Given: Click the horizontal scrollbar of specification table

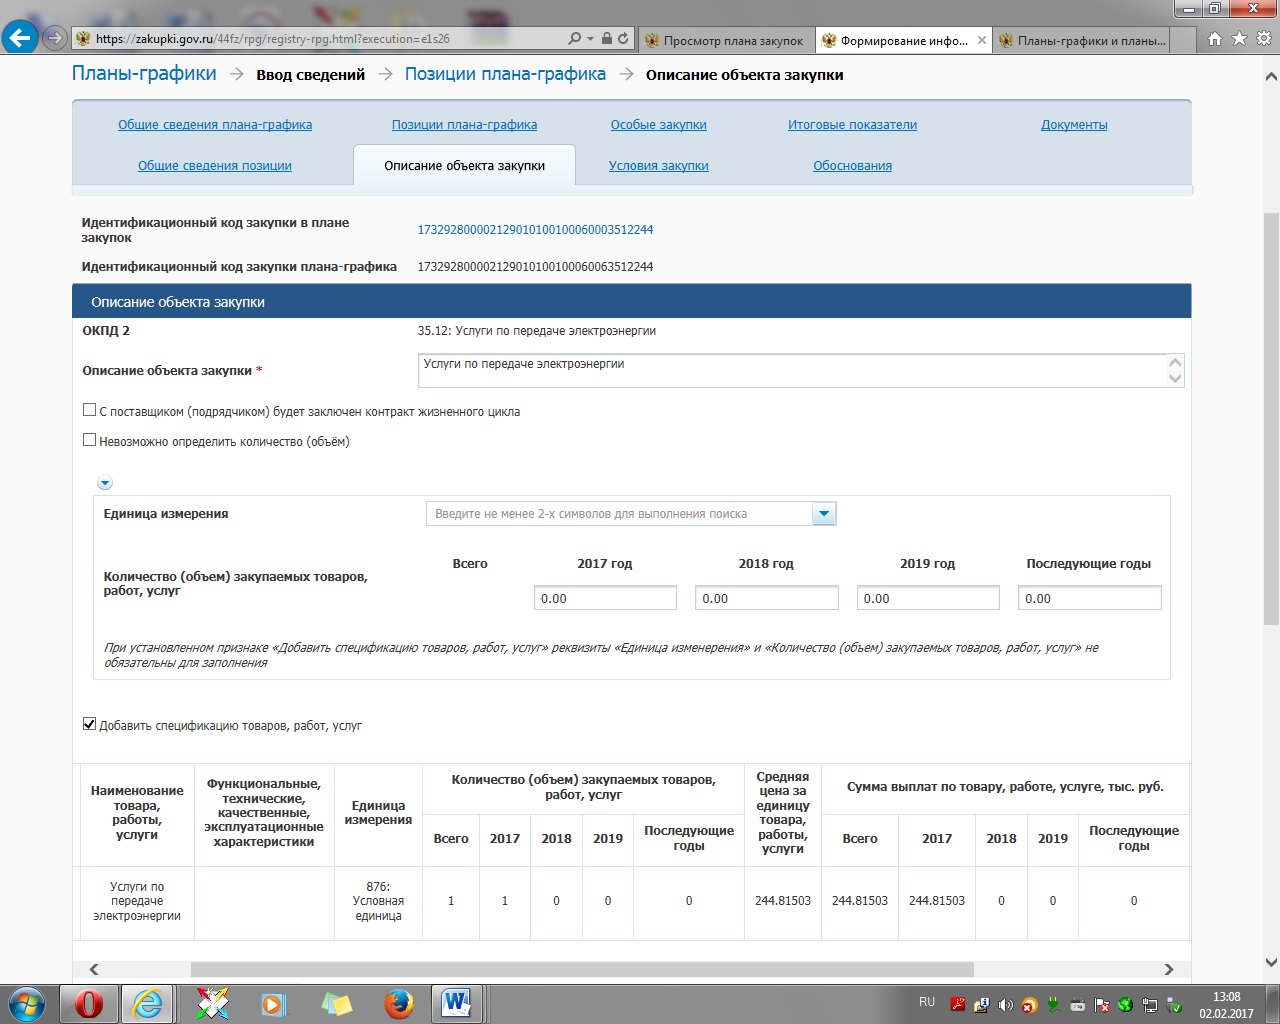Looking at the screenshot, I should pyautogui.click(x=581, y=969).
